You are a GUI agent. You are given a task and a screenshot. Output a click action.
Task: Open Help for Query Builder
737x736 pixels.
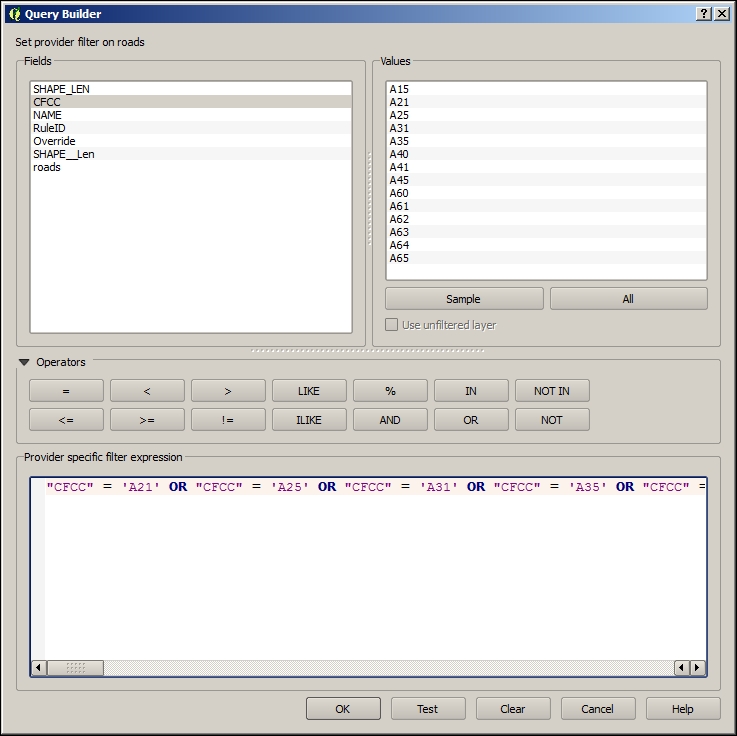pos(683,709)
